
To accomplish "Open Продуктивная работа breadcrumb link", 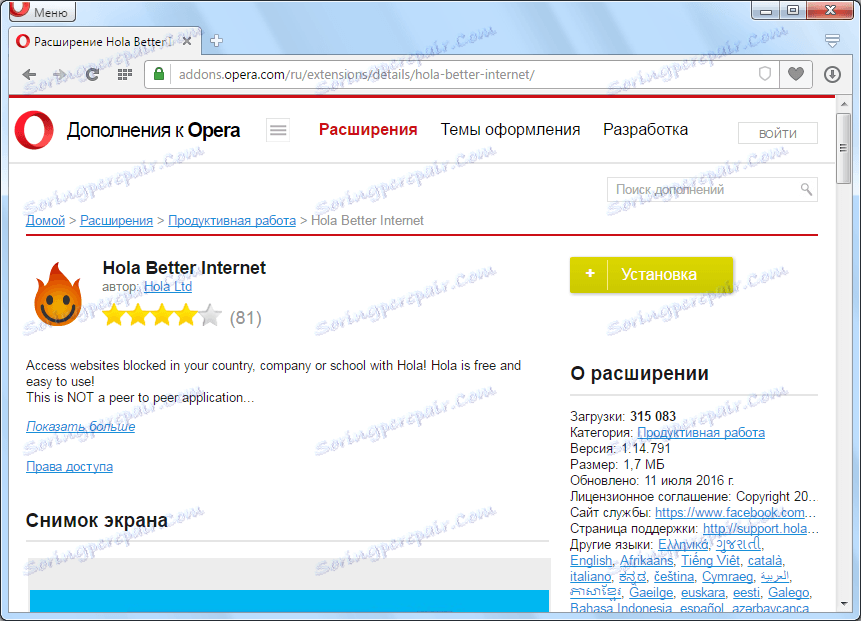I will [232, 221].
